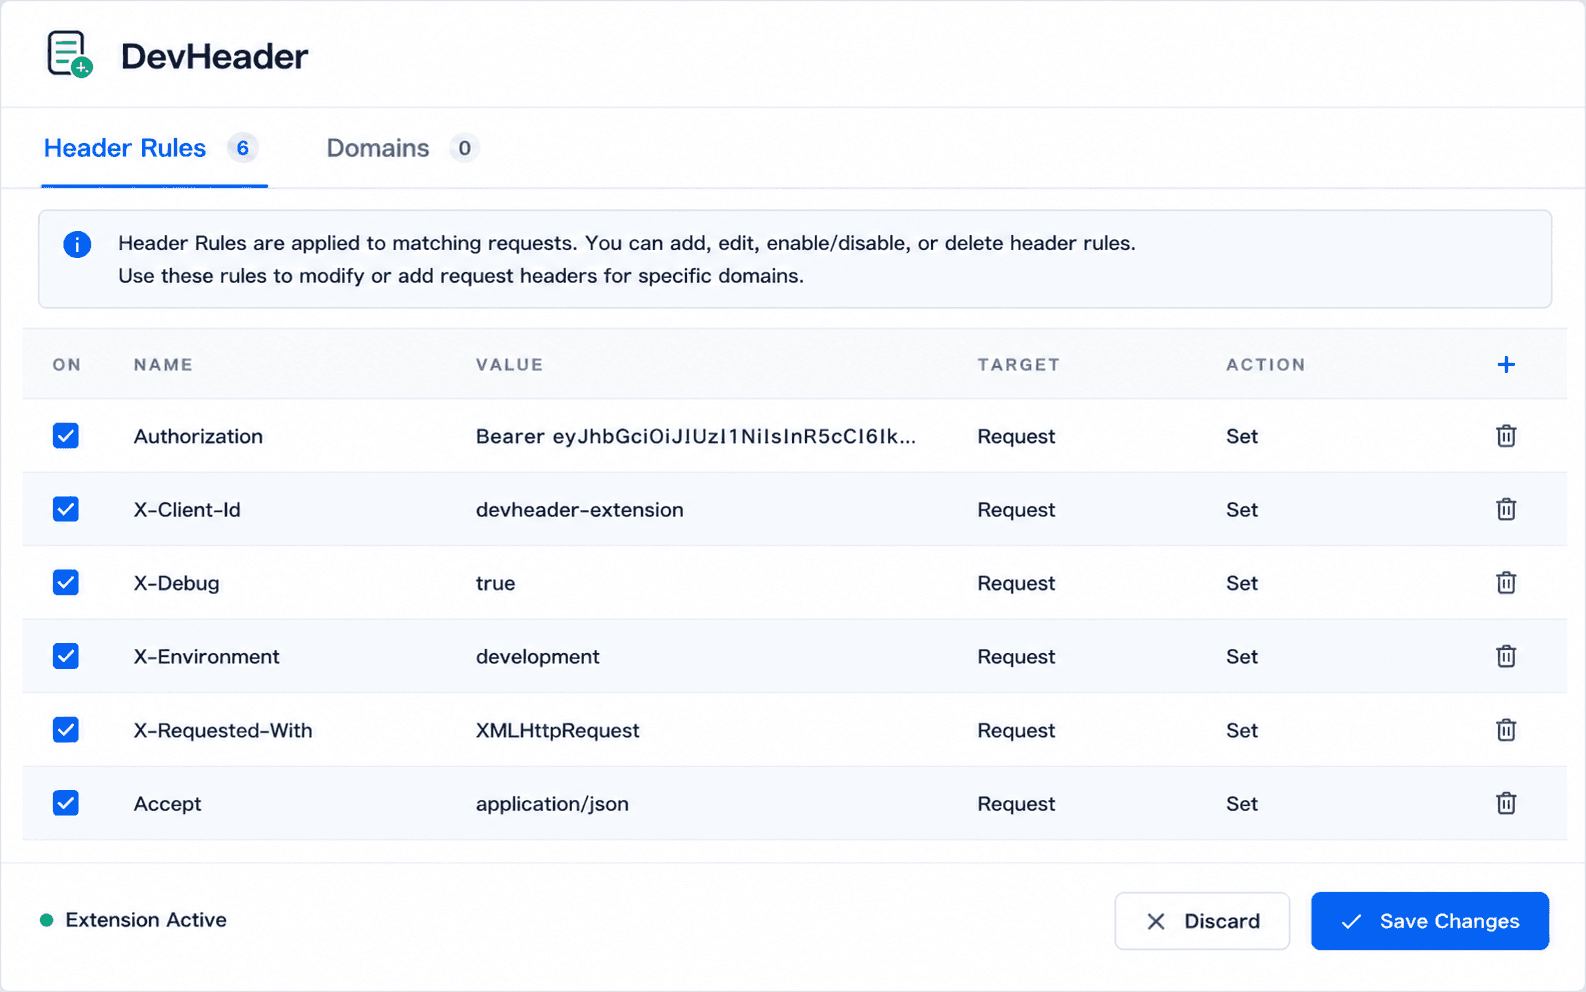Delete the Authorization rule
1586x992 pixels.
point(1506,436)
